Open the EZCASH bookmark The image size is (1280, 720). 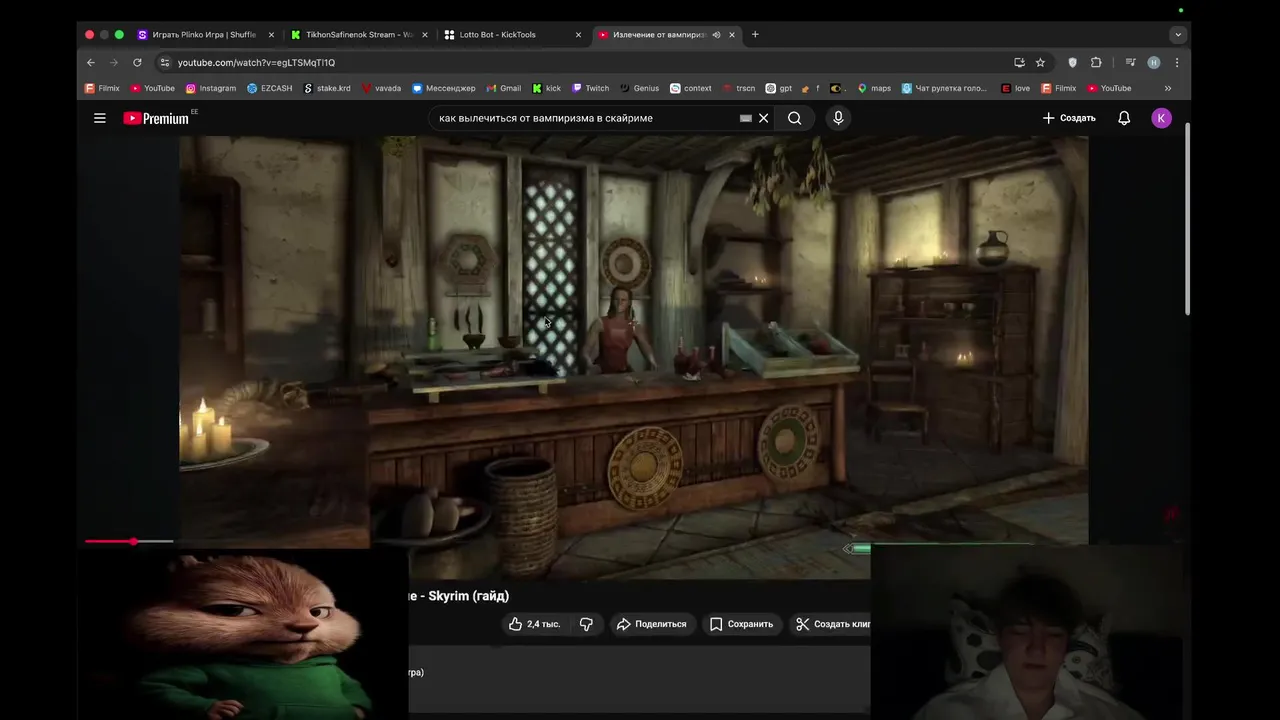[x=270, y=88]
